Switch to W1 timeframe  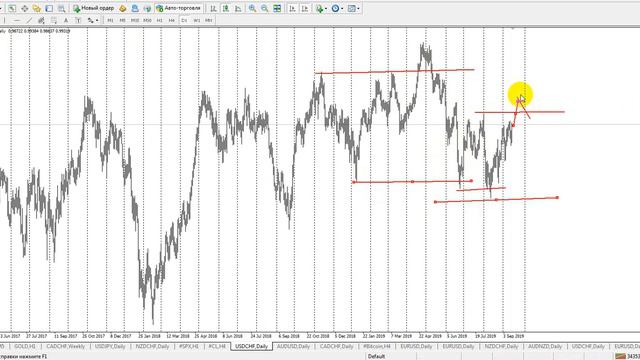197,20
